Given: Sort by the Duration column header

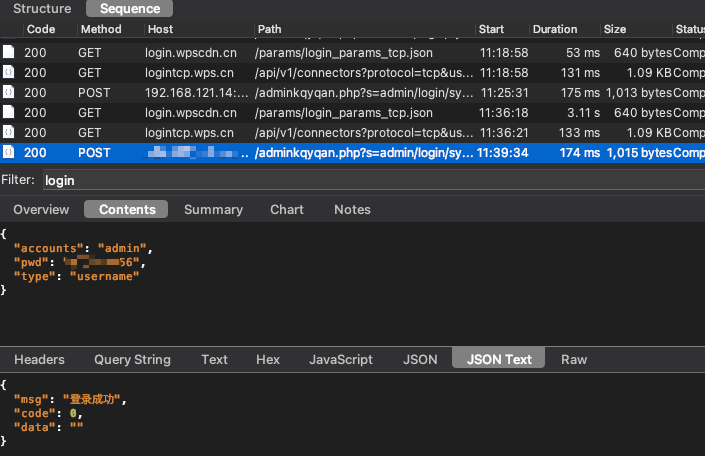Looking at the screenshot, I should [x=555, y=29].
